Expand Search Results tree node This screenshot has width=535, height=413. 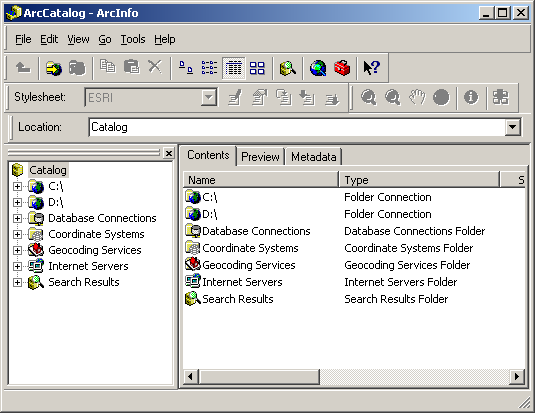(x=17, y=283)
